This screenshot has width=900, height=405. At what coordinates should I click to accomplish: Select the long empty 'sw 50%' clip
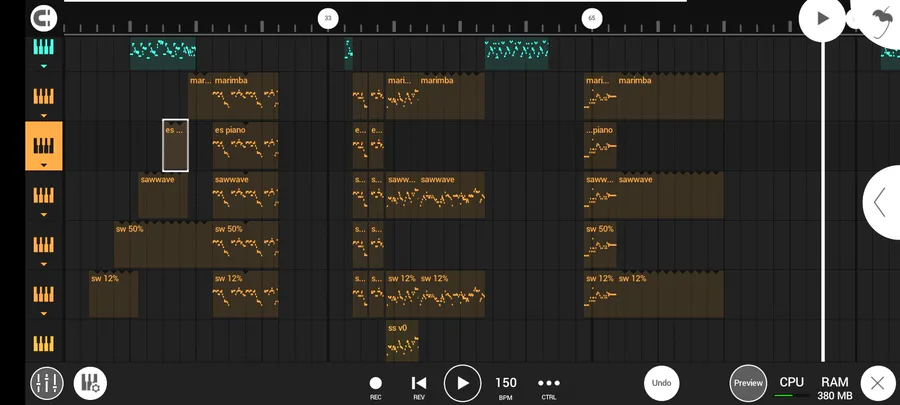tap(163, 245)
